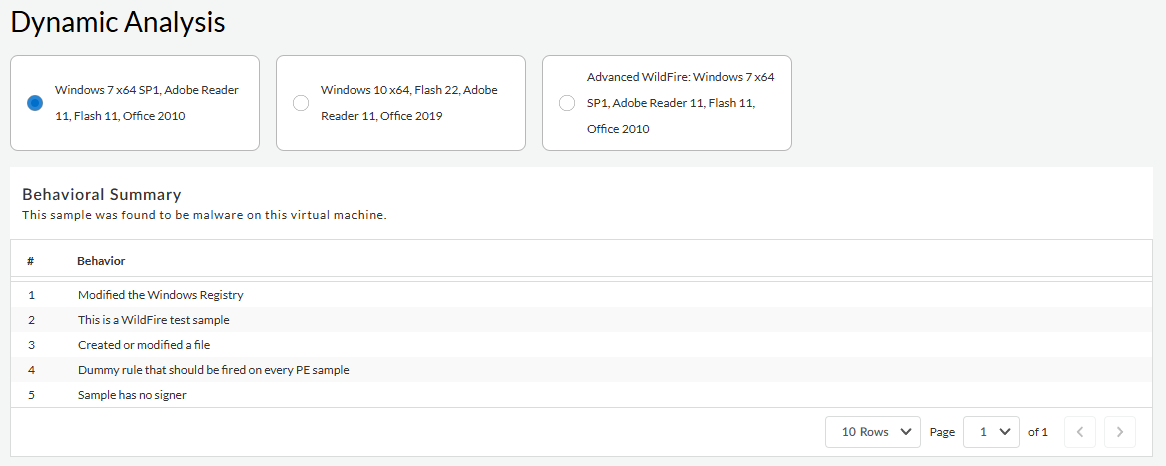Click the Windows 10 x64, Flash 22 card text
Screen dimensions: 1166x466
tap(409, 103)
